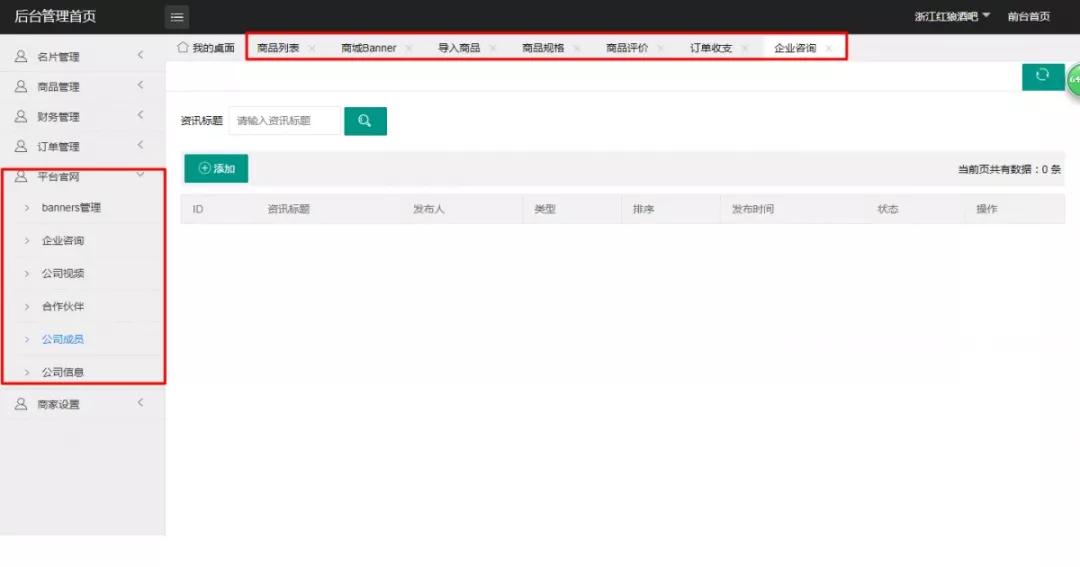Viewport: 1080px width, 567px height.
Task: Open 公司成员 in the sidebar
Action: (63, 339)
